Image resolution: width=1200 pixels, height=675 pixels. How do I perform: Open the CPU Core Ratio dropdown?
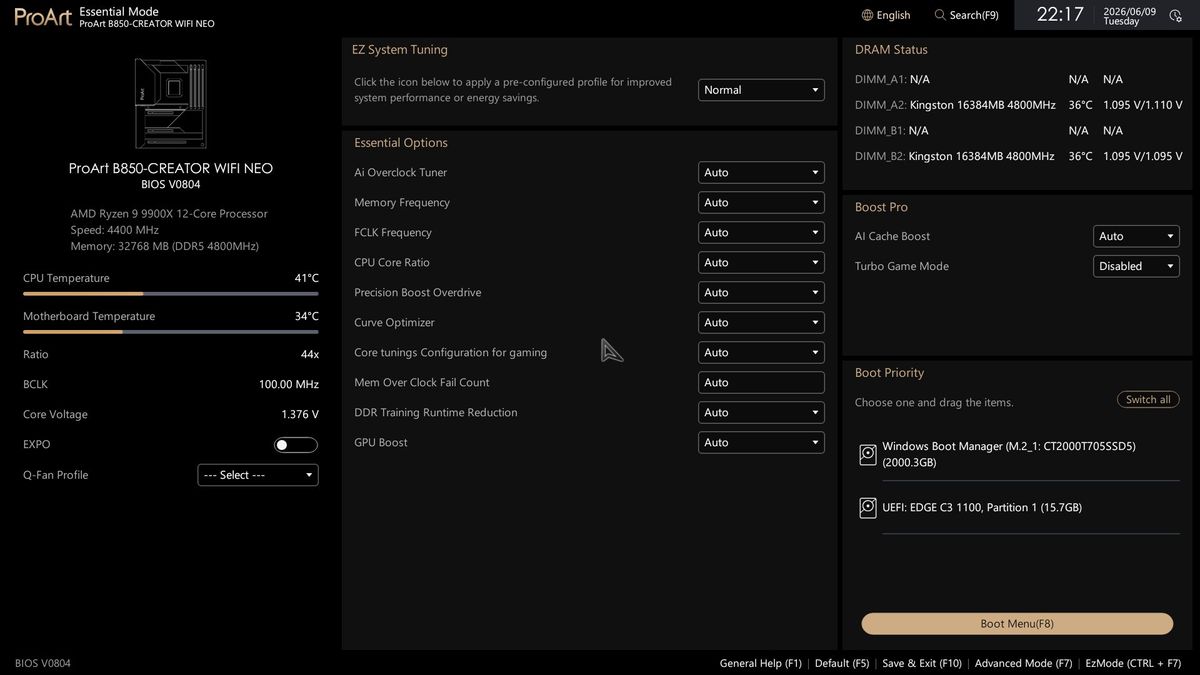[x=761, y=262]
